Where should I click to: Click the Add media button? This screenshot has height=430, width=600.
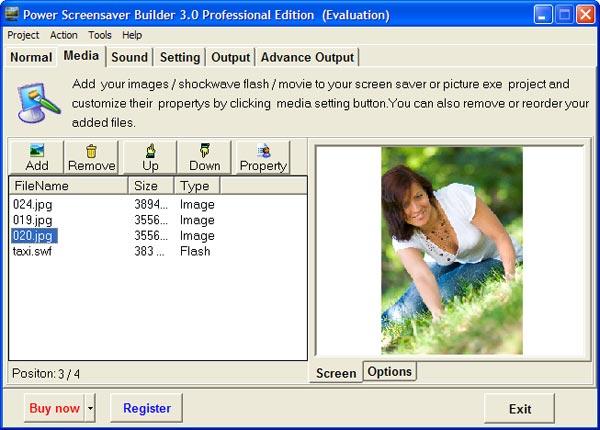pos(37,157)
